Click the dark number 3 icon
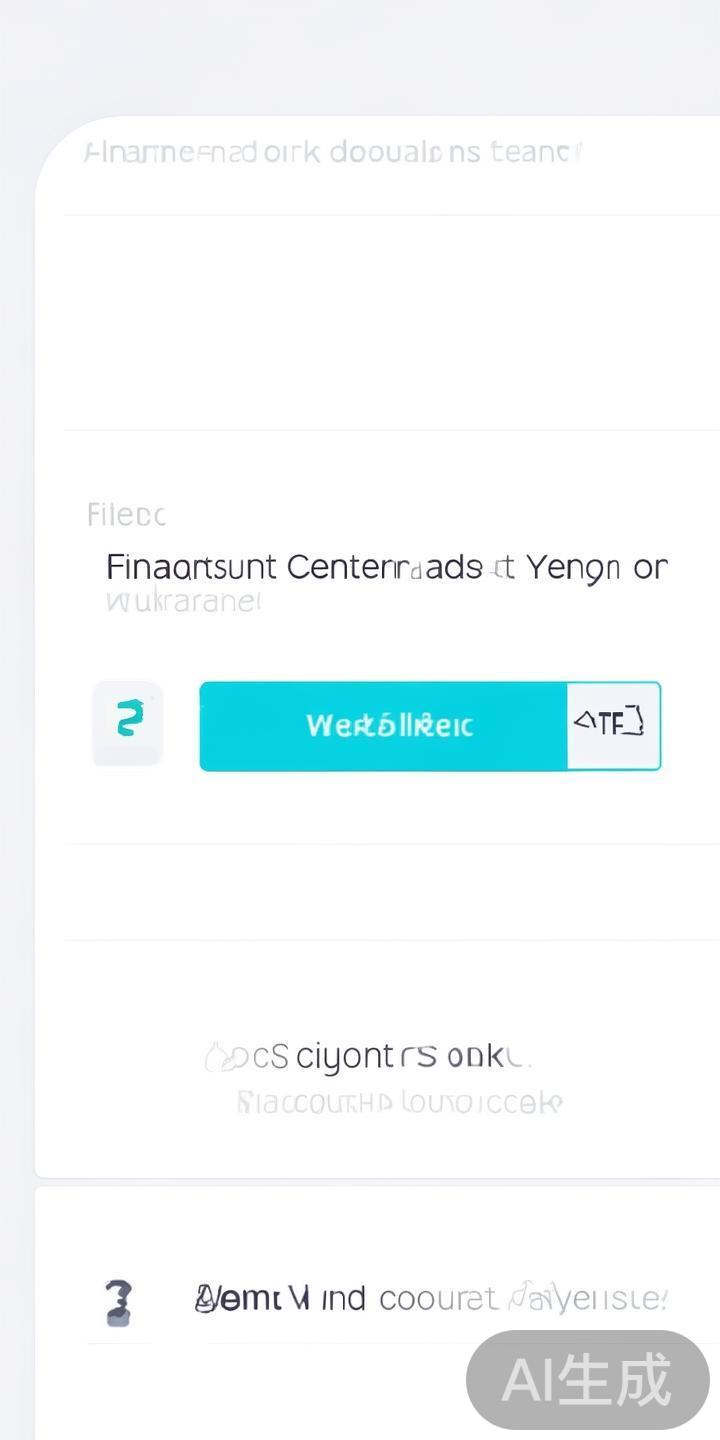The image size is (720, 1440). [118, 1302]
